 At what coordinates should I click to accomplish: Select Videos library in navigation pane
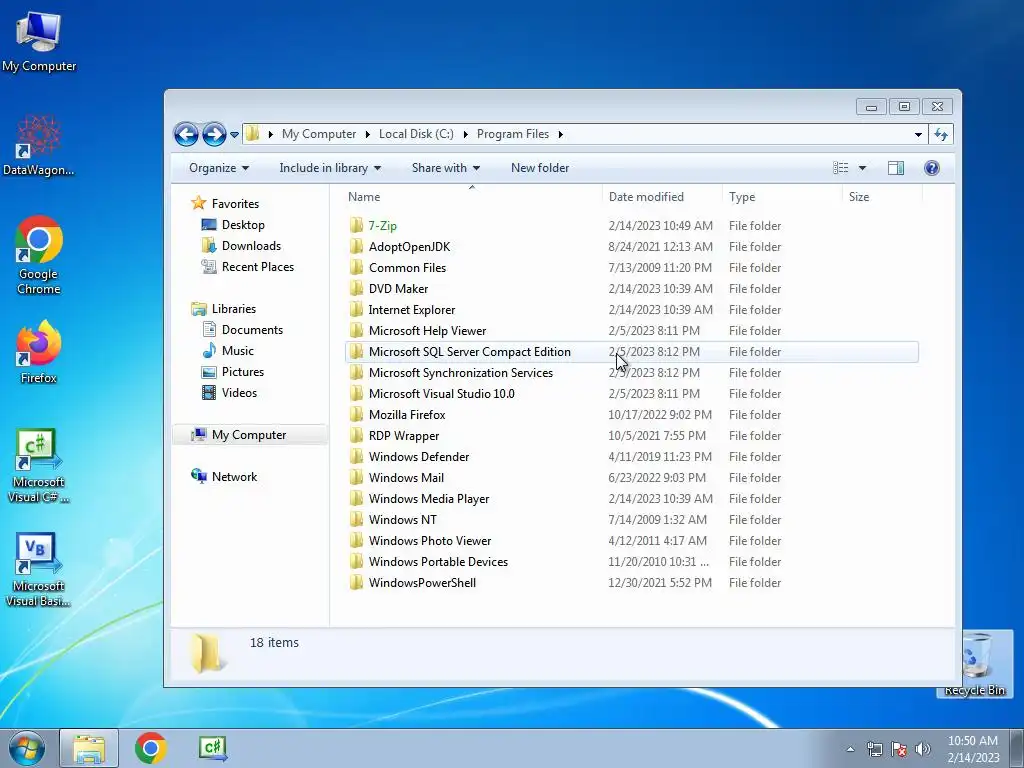tap(229, 392)
